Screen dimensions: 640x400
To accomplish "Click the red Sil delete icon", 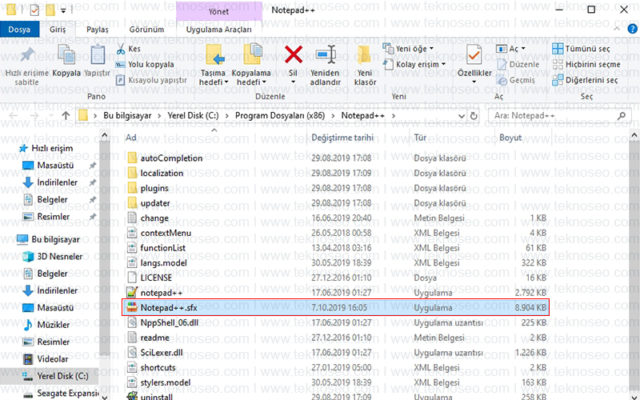I will (293, 54).
